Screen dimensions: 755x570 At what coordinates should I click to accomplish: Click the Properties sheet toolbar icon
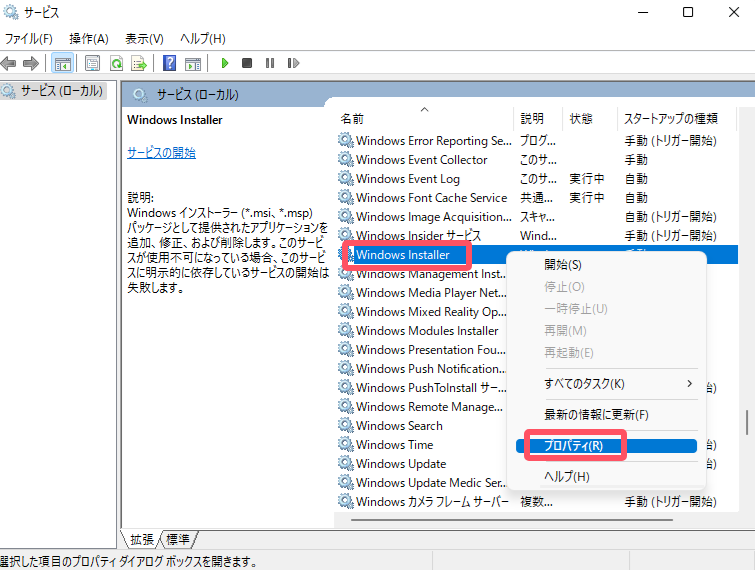[92, 63]
